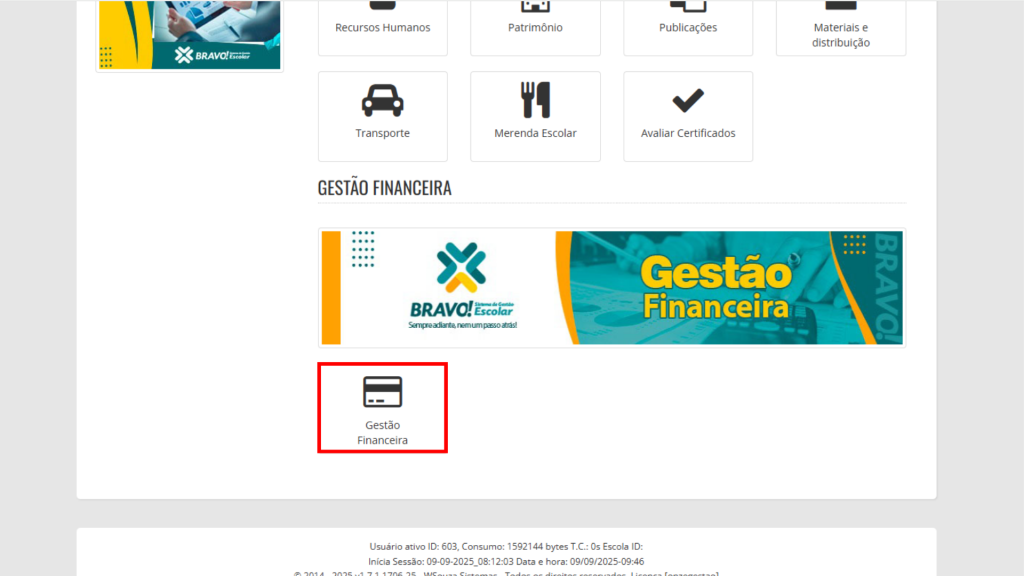The width and height of the screenshot is (1024, 576).
Task: Open the Publicações module
Action: coord(688,26)
